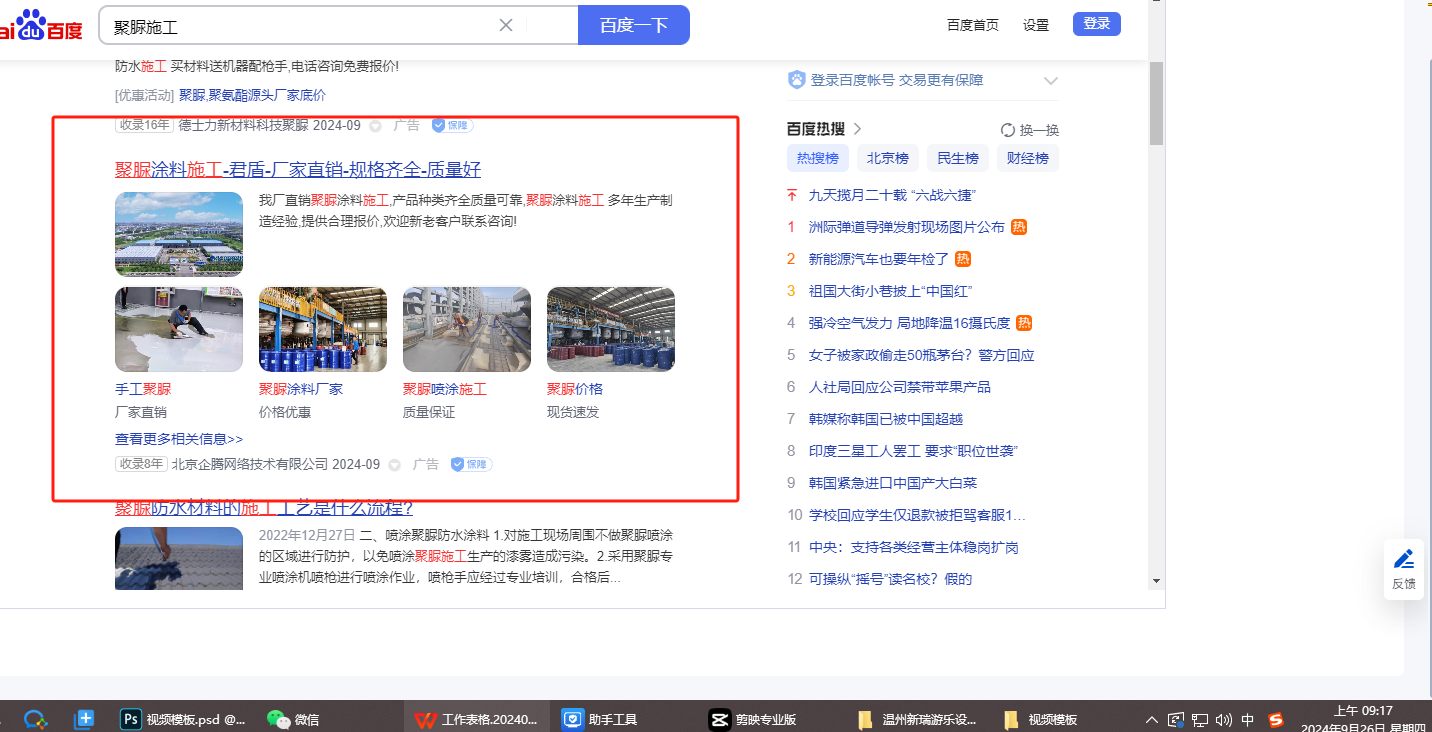Open hot search 韩国紧急进口中国产大白菜
The image size is (1432, 732).
pos(893,483)
